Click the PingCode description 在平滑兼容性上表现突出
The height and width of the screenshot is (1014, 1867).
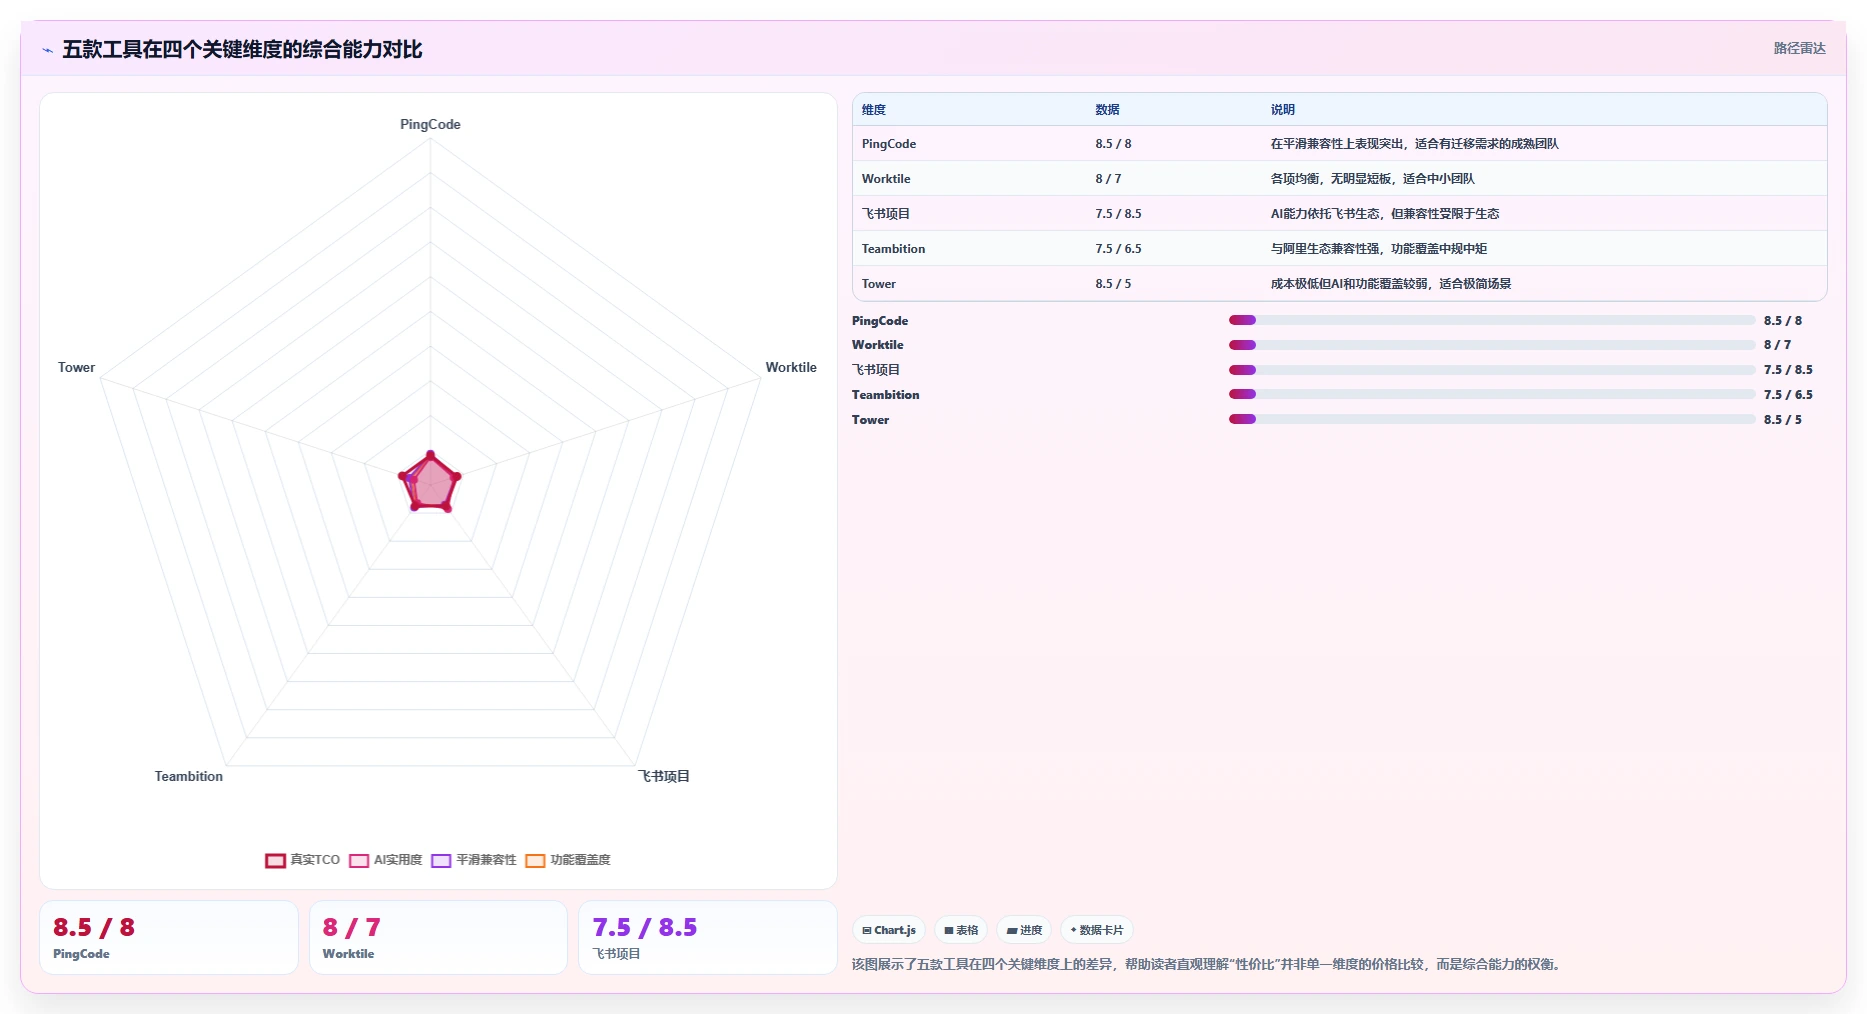[x=1414, y=144]
